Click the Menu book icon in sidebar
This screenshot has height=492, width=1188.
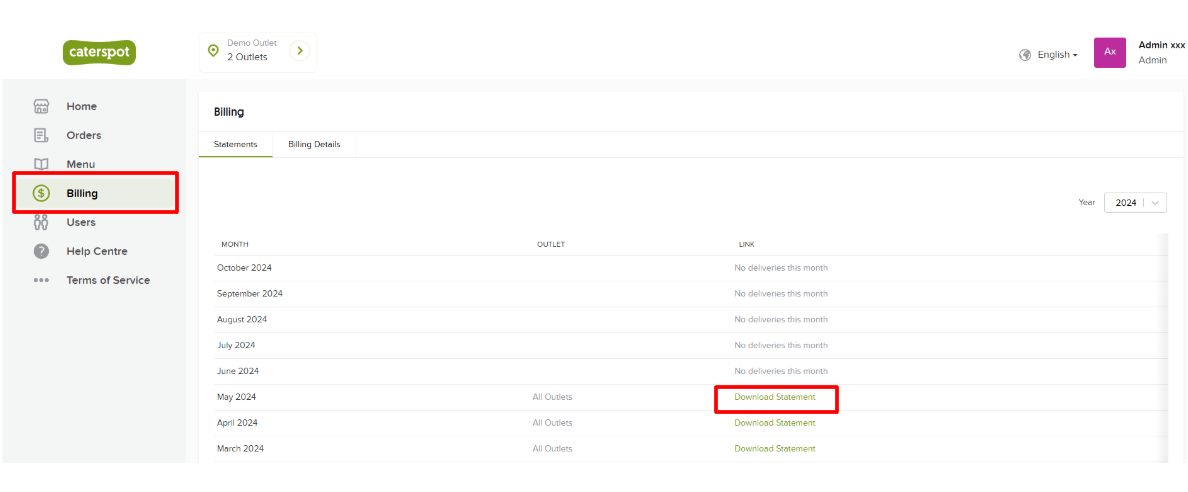[41, 164]
